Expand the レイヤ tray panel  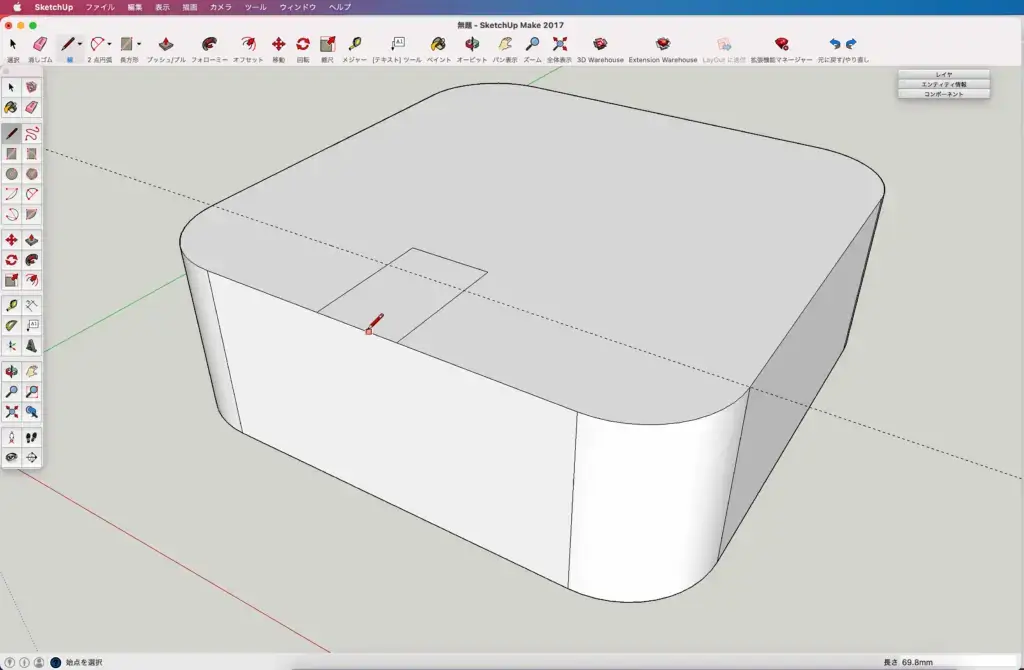pyautogui.click(x=944, y=74)
